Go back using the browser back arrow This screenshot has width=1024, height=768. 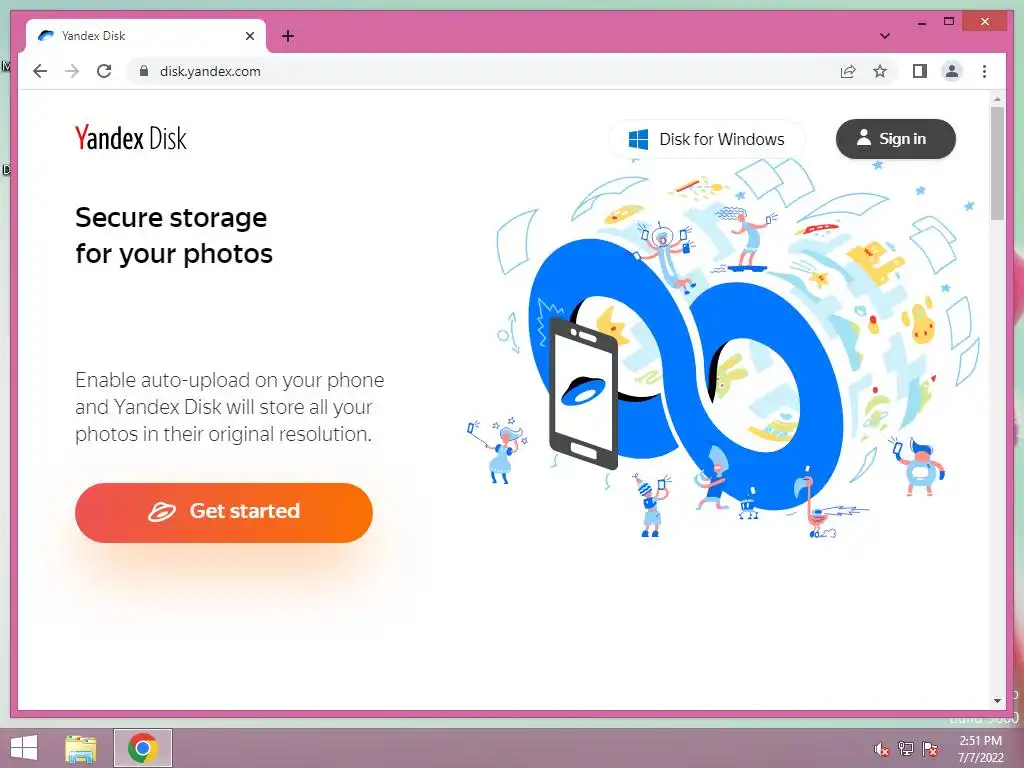40,71
